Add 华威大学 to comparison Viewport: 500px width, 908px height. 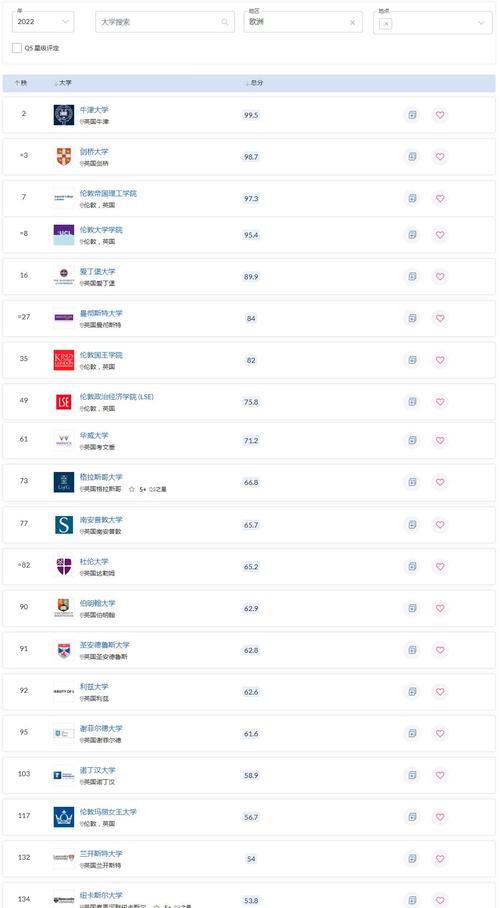(412, 440)
